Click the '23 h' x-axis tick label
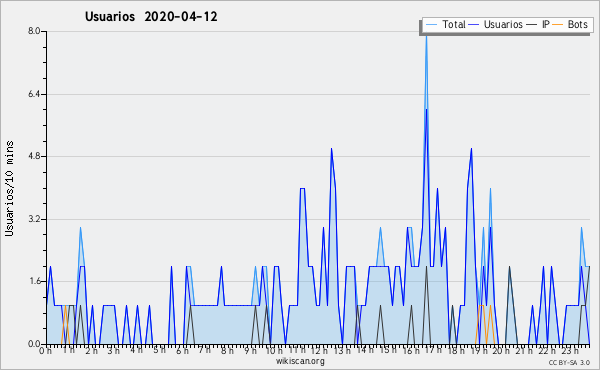600x370 pixels. (570, 351)
